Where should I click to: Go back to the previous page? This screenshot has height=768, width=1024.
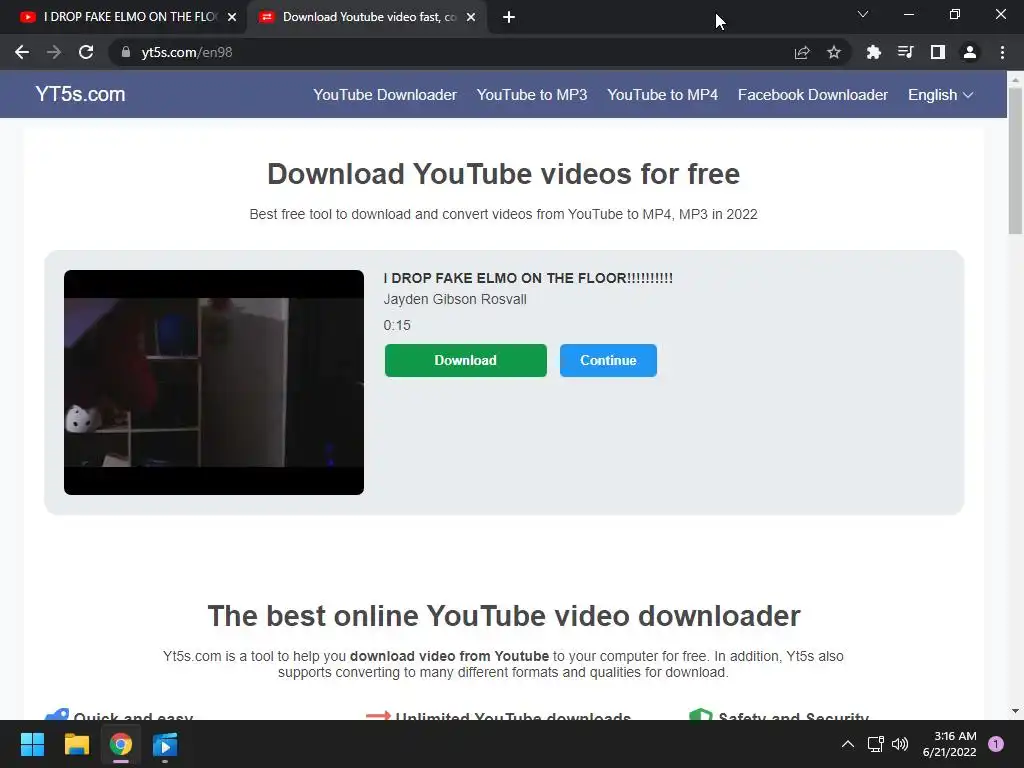tap(22, 52)
